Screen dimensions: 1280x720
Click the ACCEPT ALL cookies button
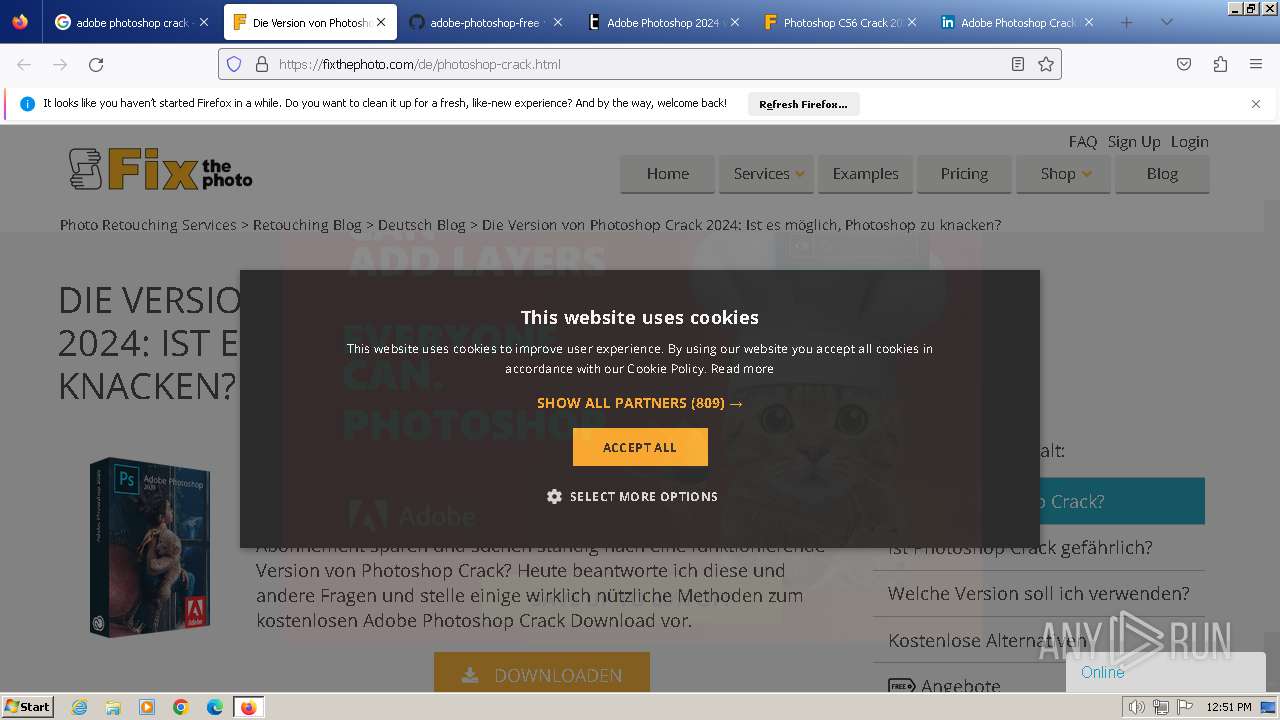click(x=640, y=447)
